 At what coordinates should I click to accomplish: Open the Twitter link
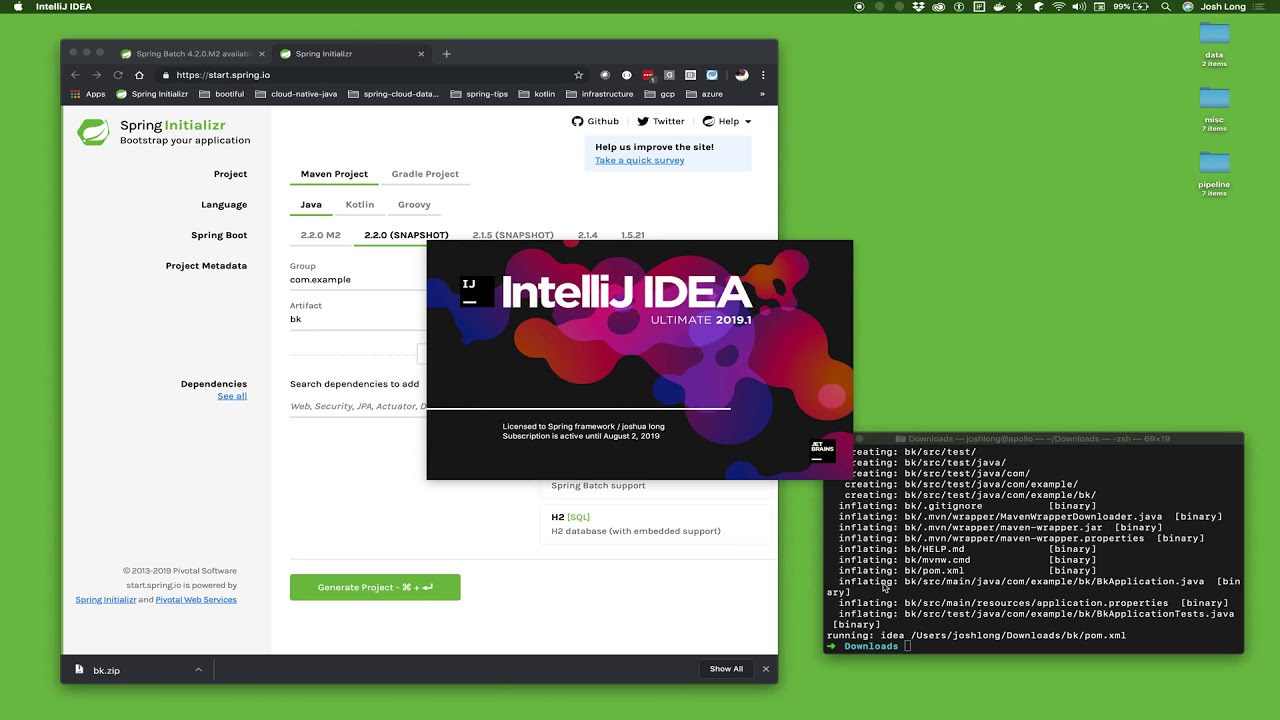(x=661, y=121)
